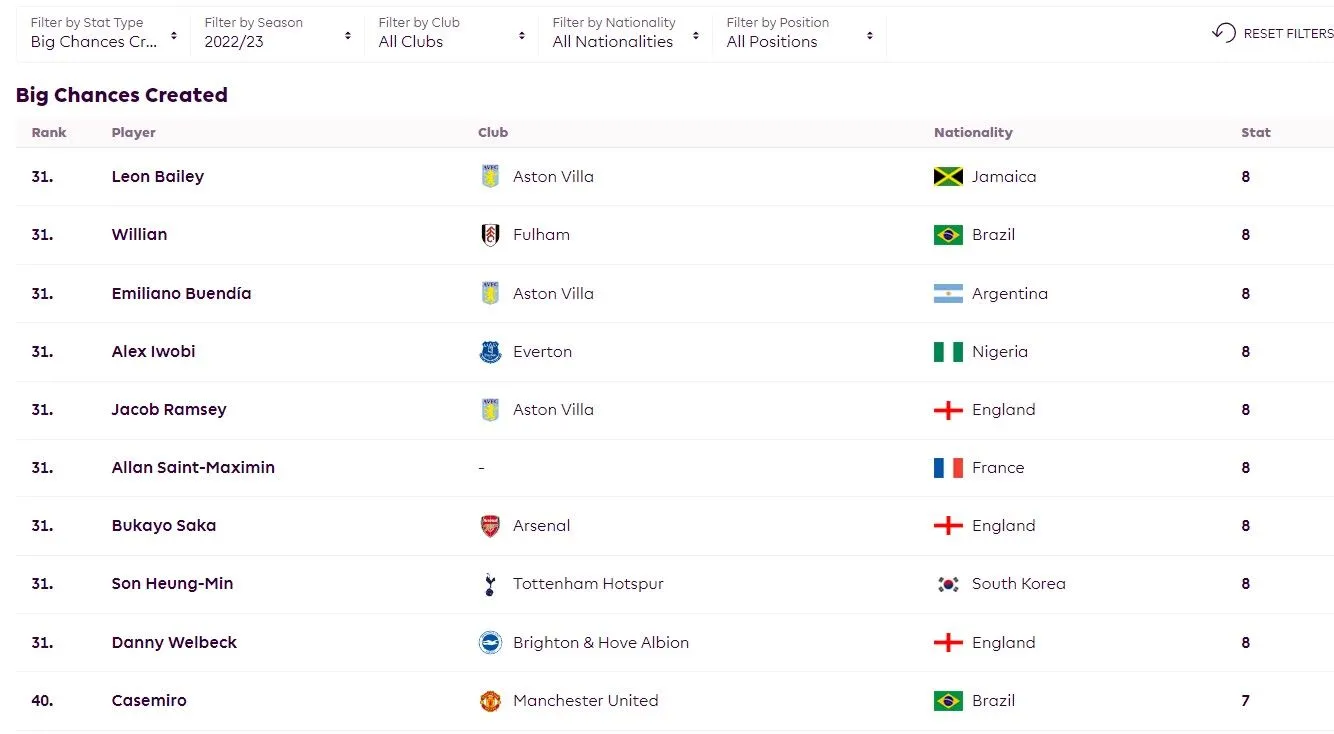Screen dimensions: 1334x734
Task: Click the South Korea flag icon
Action: coord(948,584)
